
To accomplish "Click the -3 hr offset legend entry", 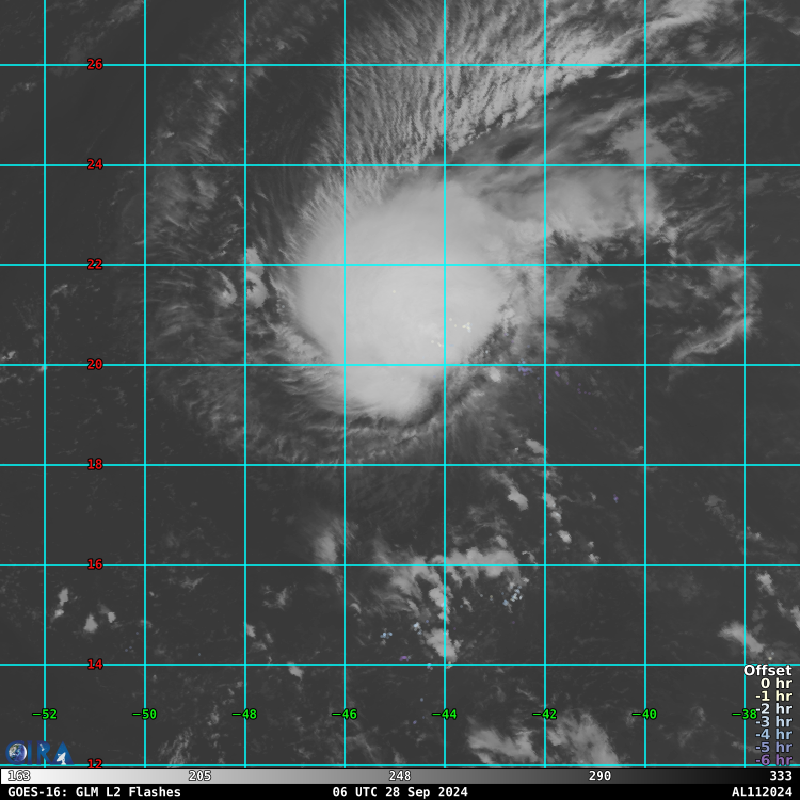I will click(x=773, y=722).
